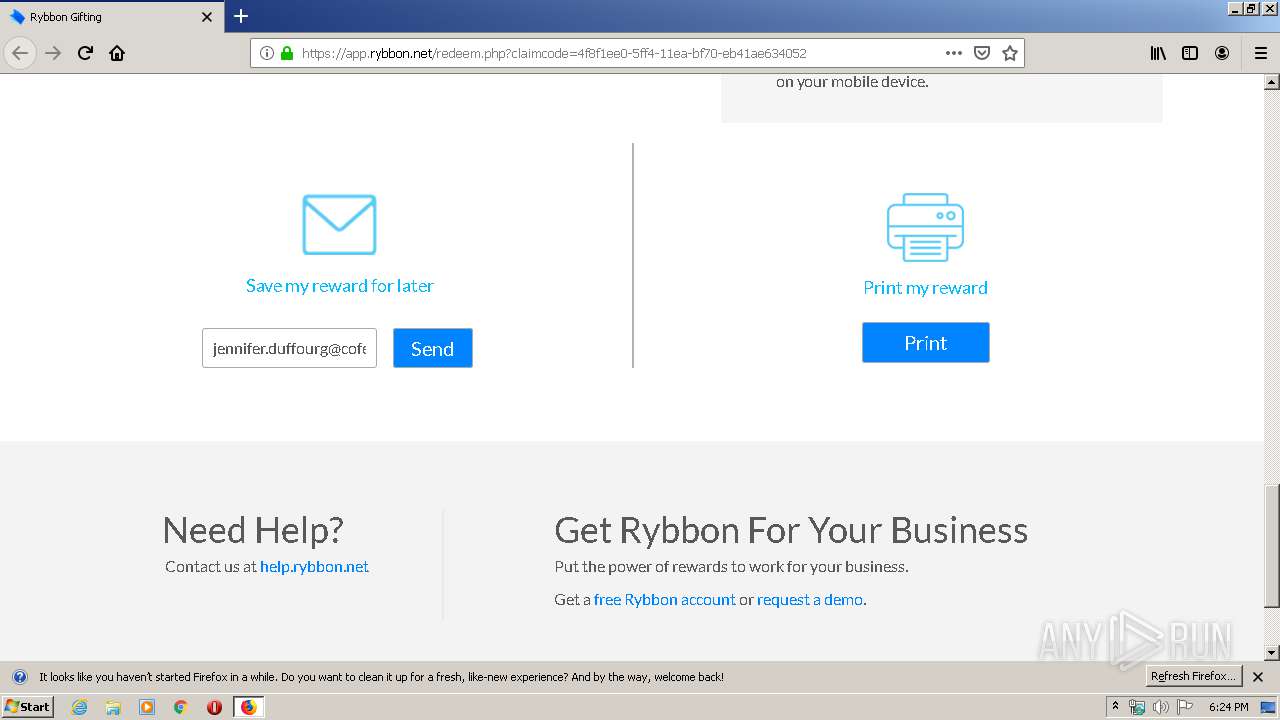This screenshot has width=1280, height=720.
Task: Open a new tab with plus button
Action: pyautogui.click(x=241, y=16)
